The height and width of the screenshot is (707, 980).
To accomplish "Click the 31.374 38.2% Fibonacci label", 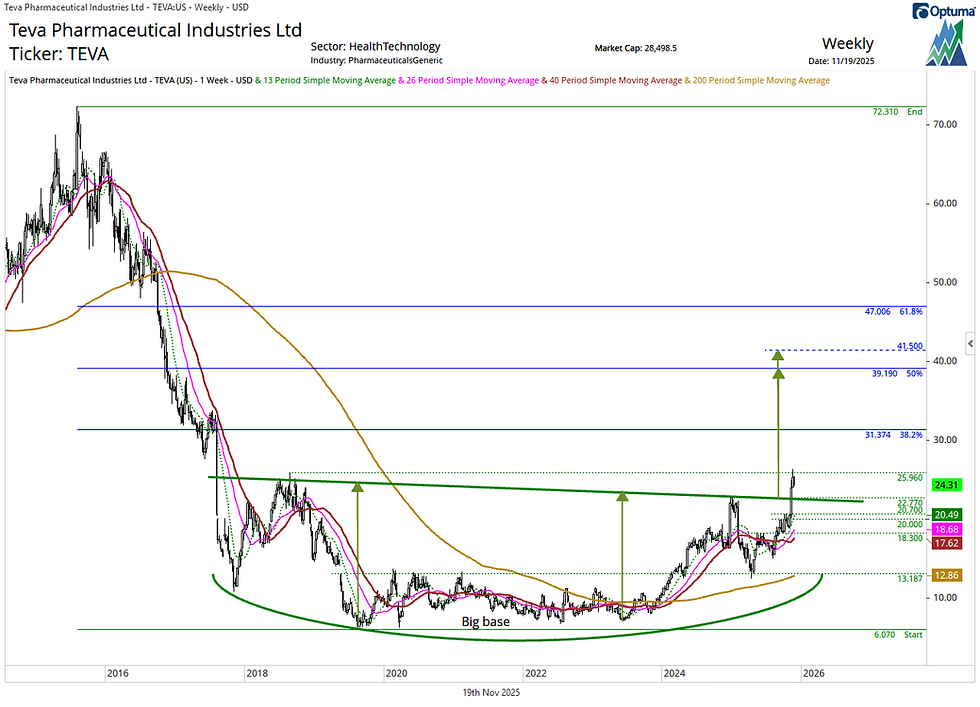I will point(893,435).
